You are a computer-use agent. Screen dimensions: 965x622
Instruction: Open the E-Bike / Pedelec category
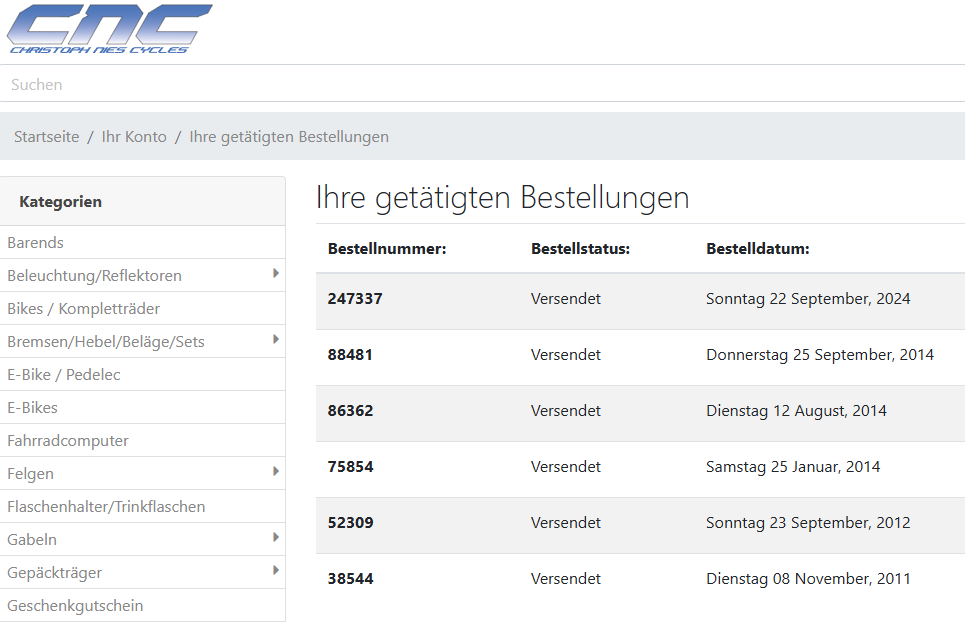coord(64,375)
